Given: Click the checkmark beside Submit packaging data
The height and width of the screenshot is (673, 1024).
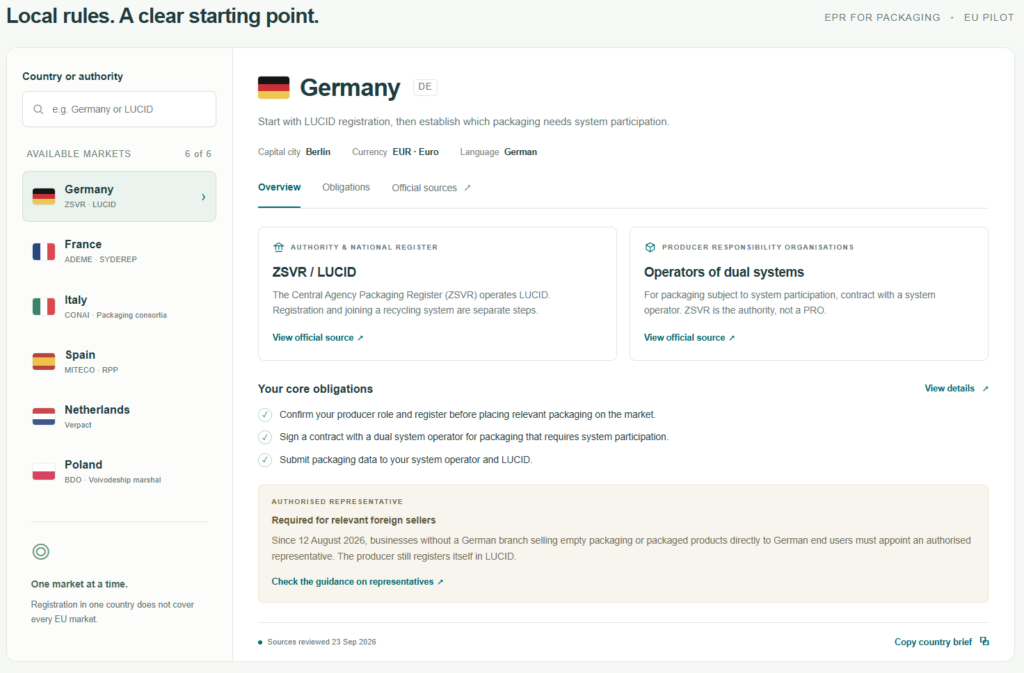Looking at the screenshot, I should [x=264, y=460].
